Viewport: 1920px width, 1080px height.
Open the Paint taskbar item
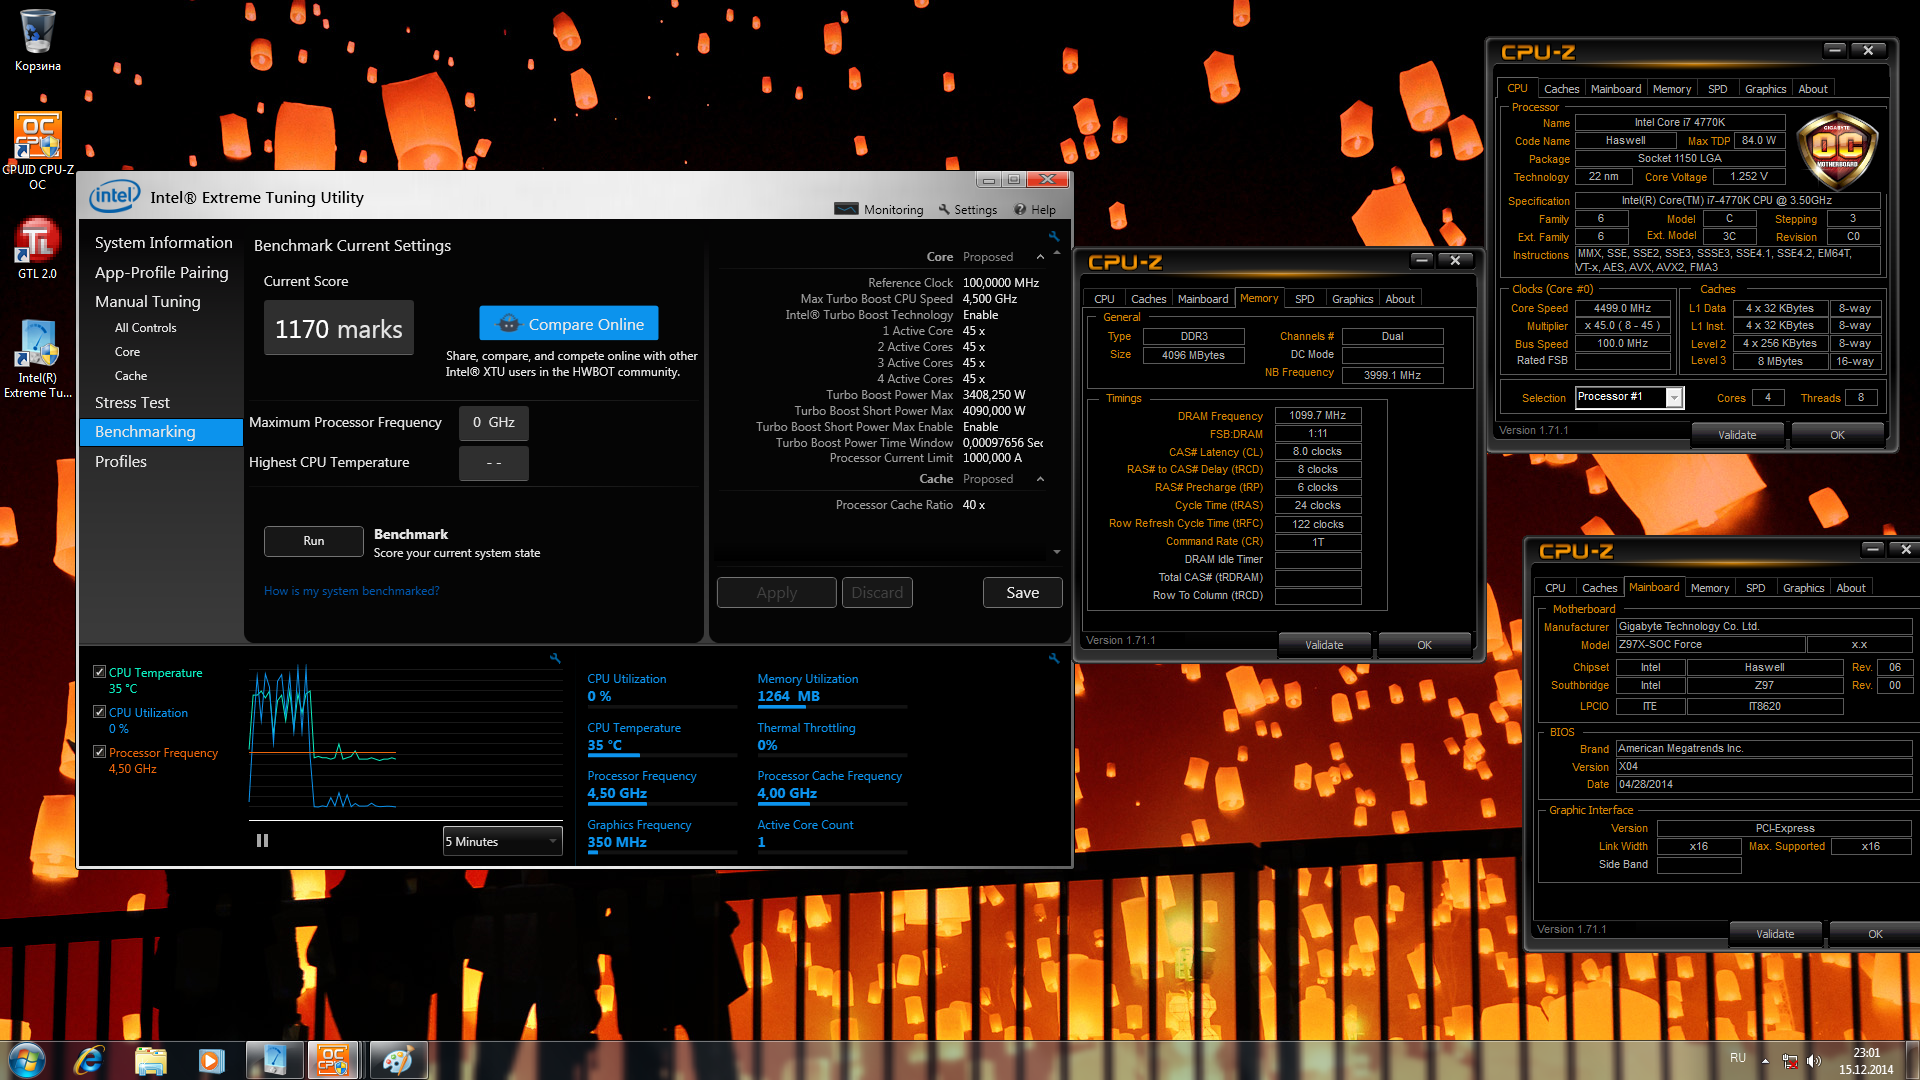tap(398, 1059)
